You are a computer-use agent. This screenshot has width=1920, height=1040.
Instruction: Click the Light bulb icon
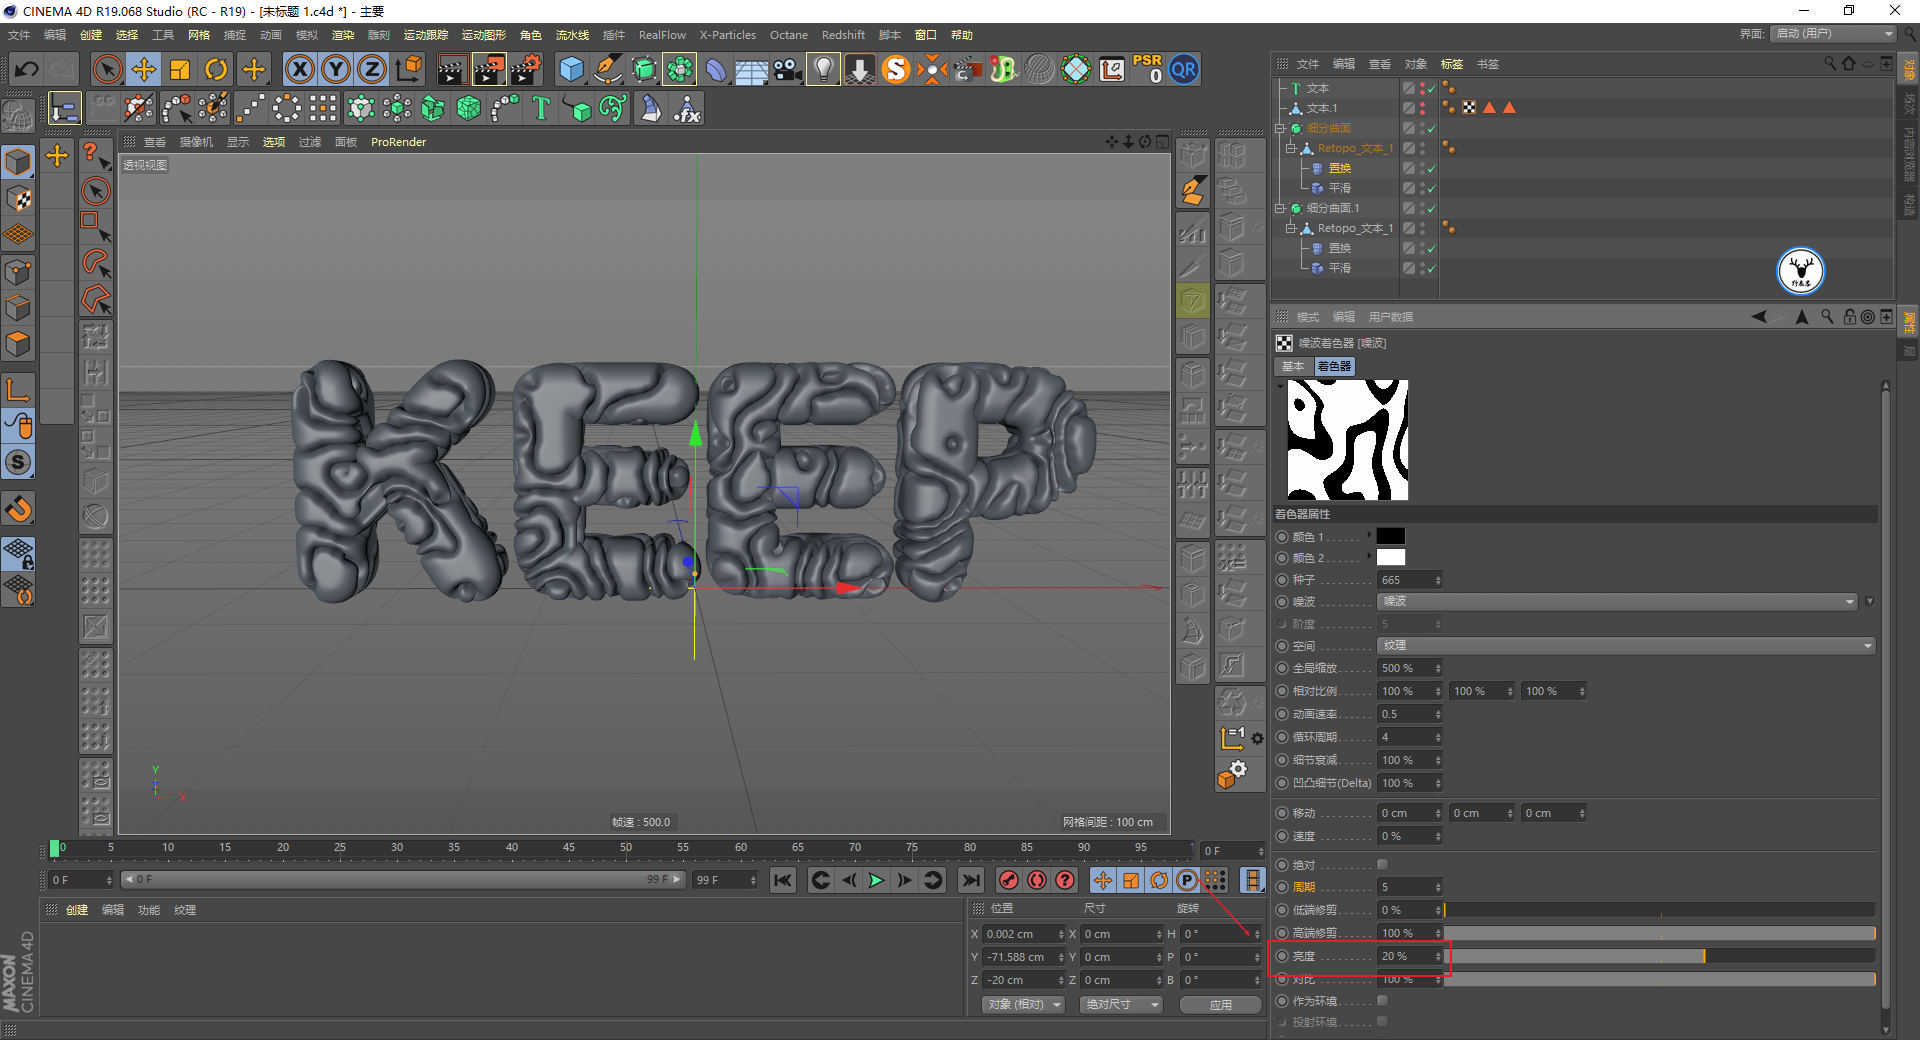823,70
